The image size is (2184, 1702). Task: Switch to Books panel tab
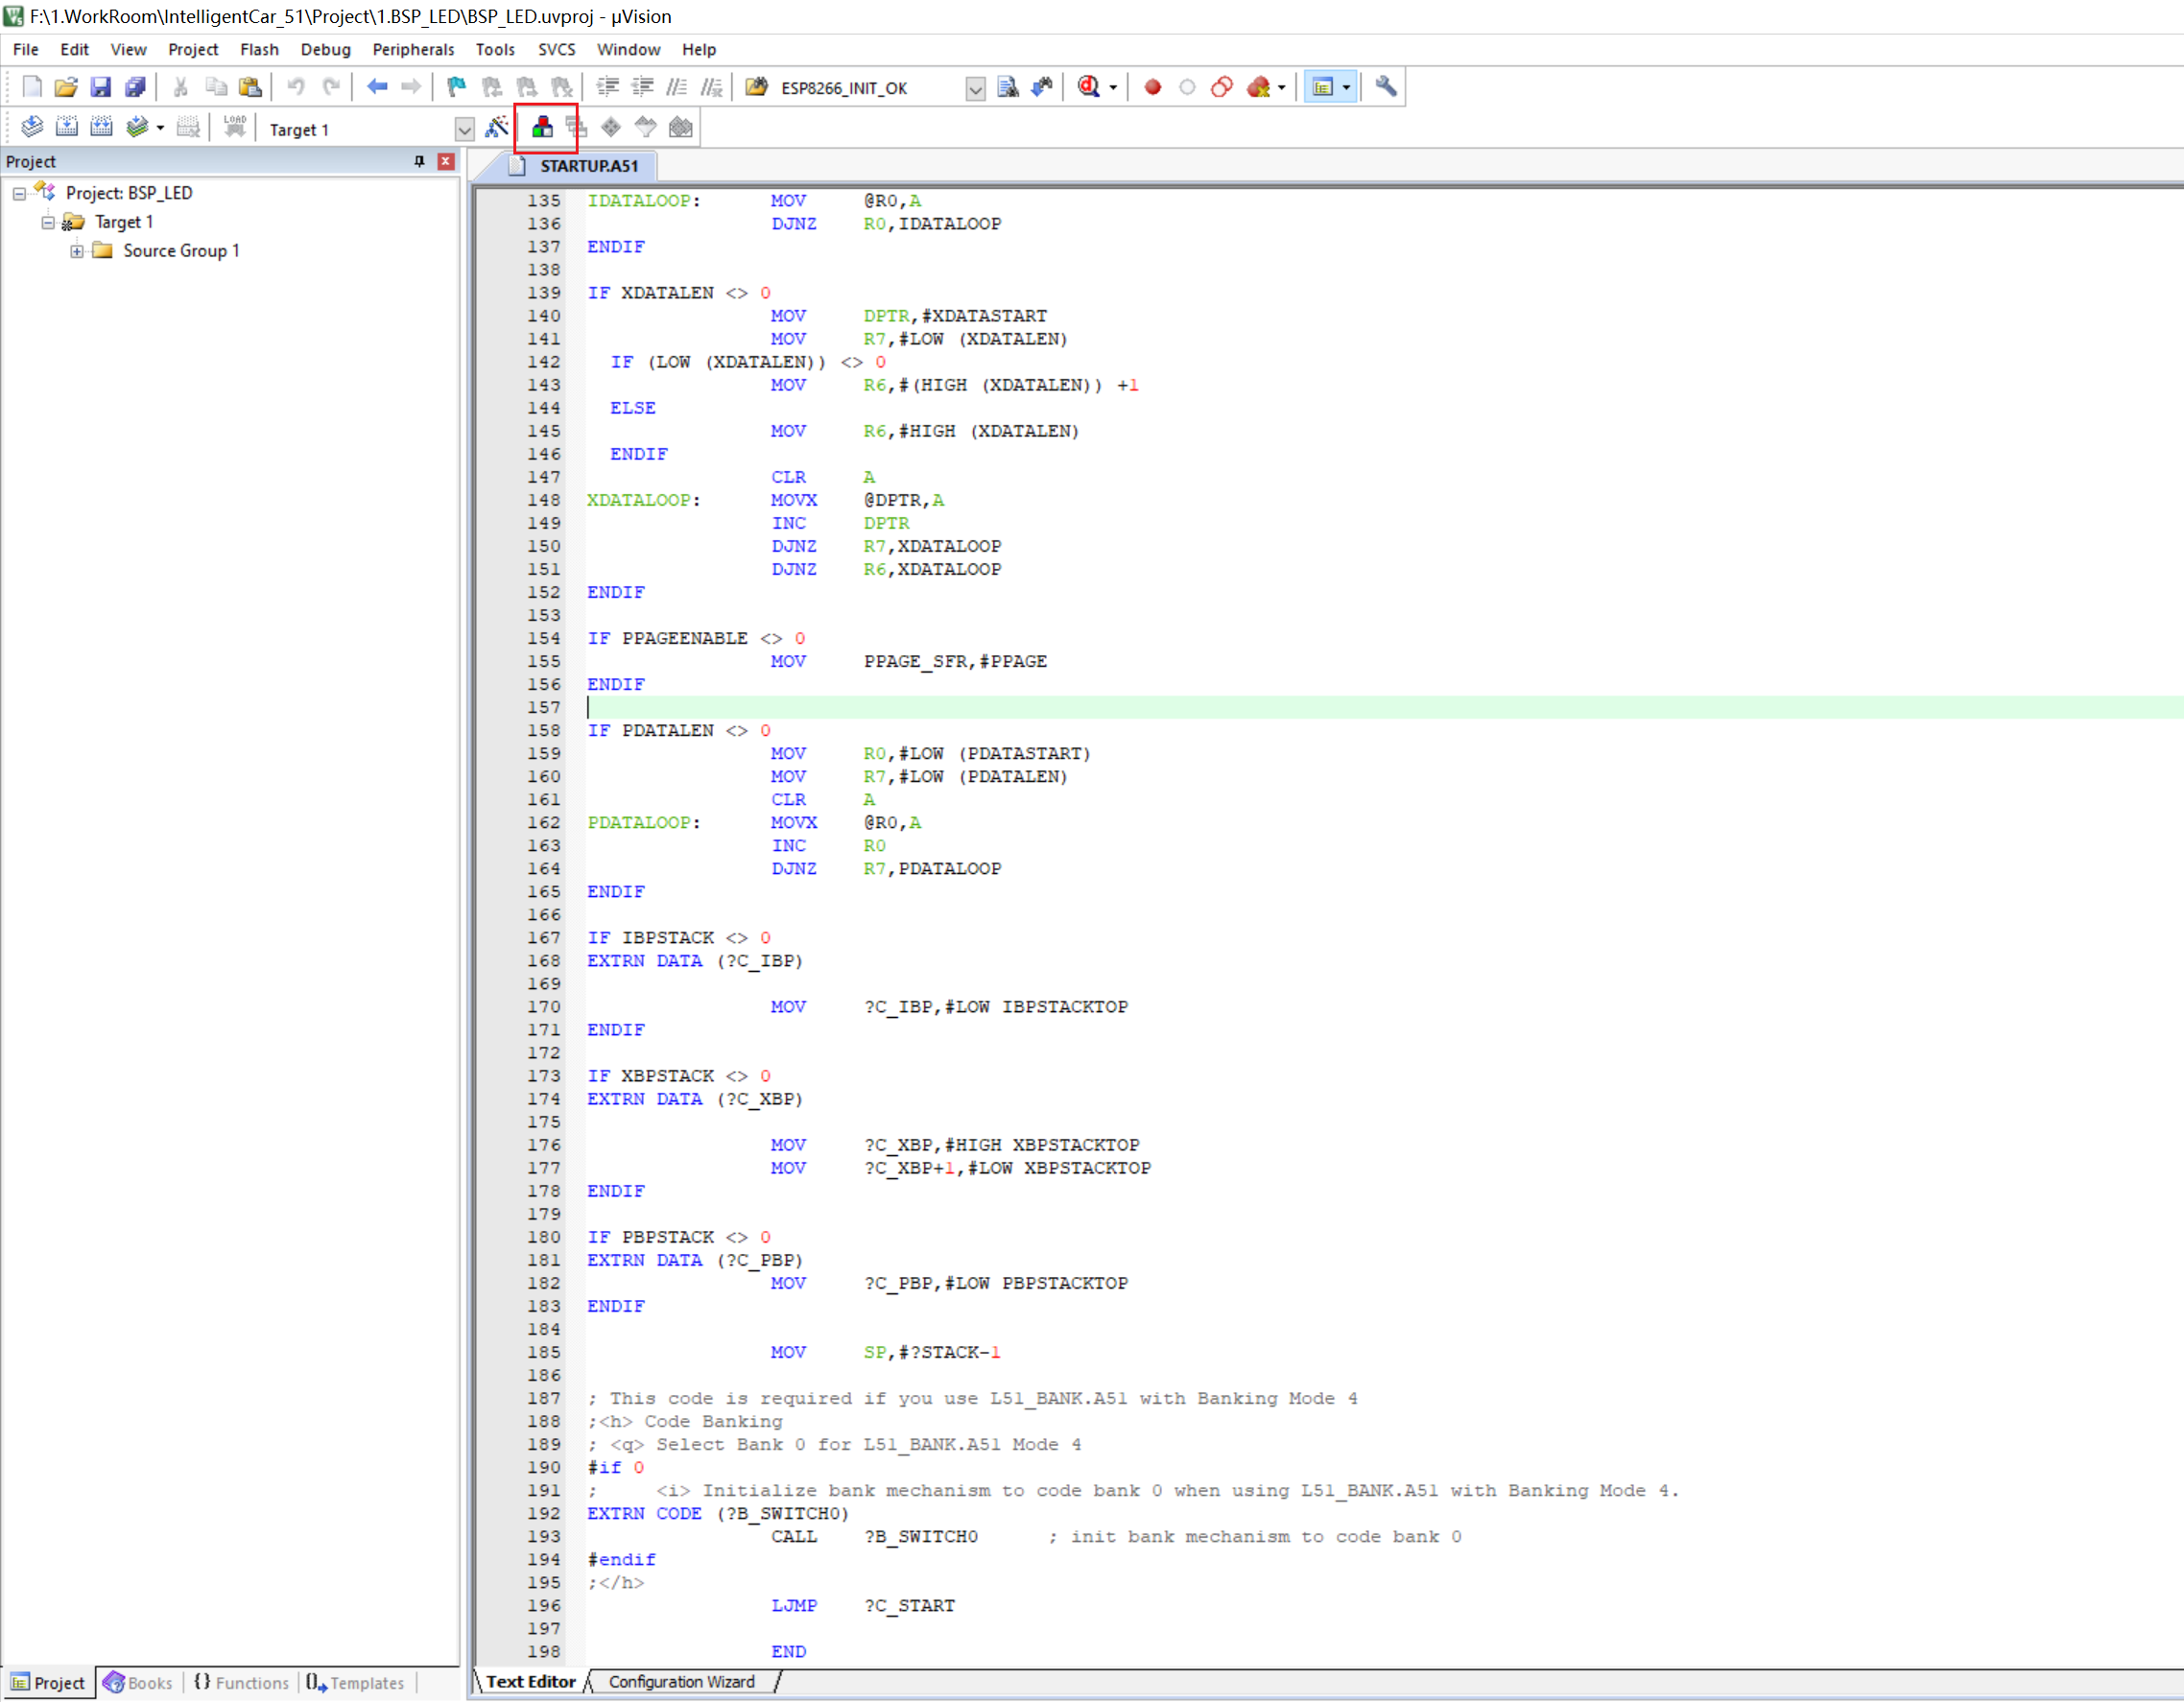pyautogui.click(x=139, y=1683)
